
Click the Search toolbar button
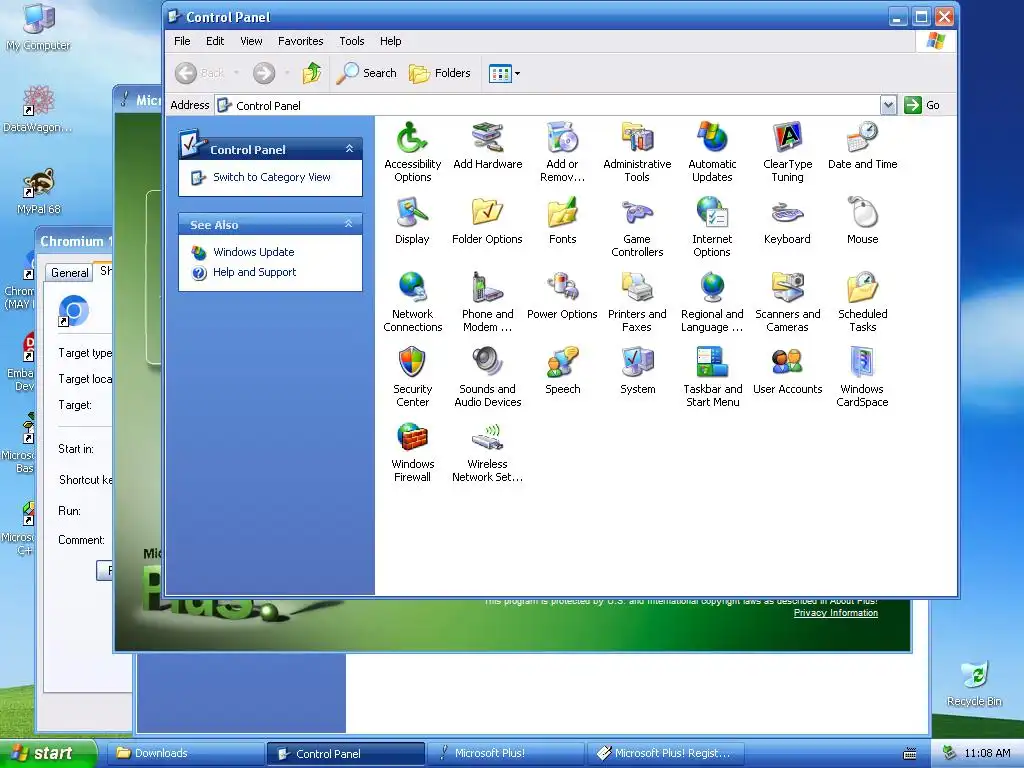coord(366,73)
